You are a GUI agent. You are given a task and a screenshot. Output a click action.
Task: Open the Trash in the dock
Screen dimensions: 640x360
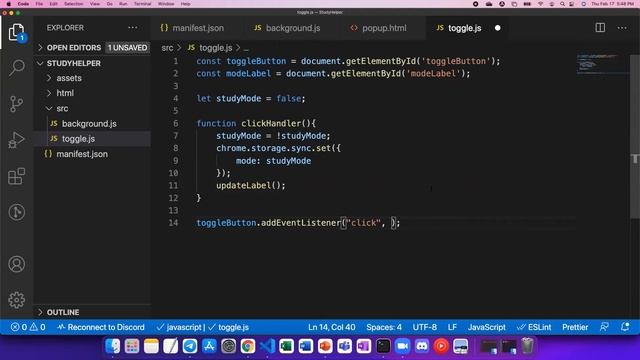(527, 346)
